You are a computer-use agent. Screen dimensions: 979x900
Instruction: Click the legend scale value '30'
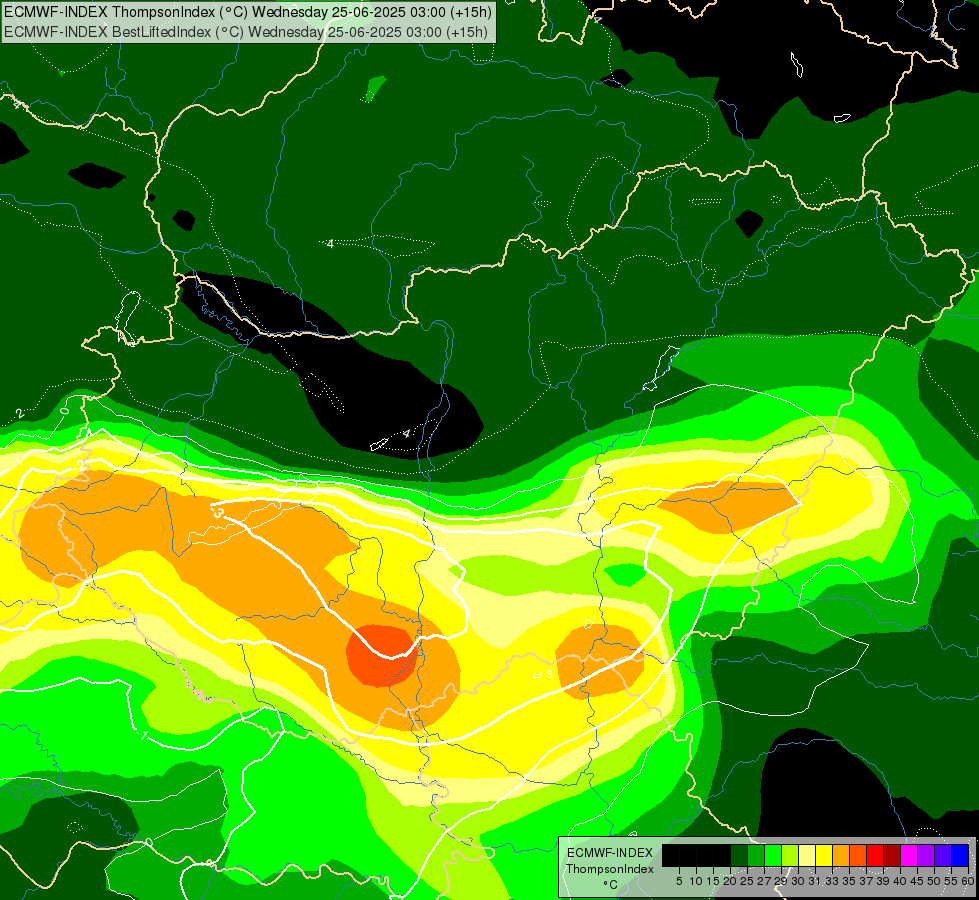pyautogui.click(x=799, y=881)
